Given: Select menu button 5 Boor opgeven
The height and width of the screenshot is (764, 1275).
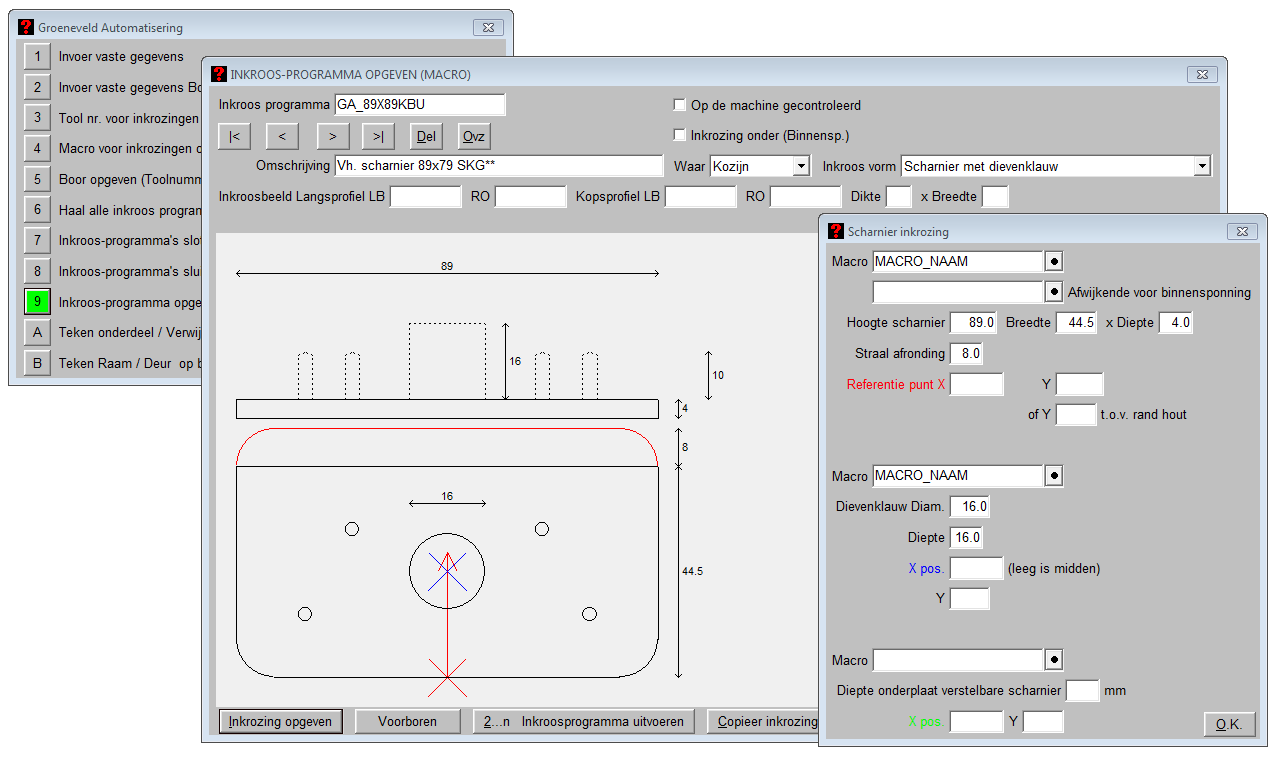Looking at the screenshot, I should (38, 179).
